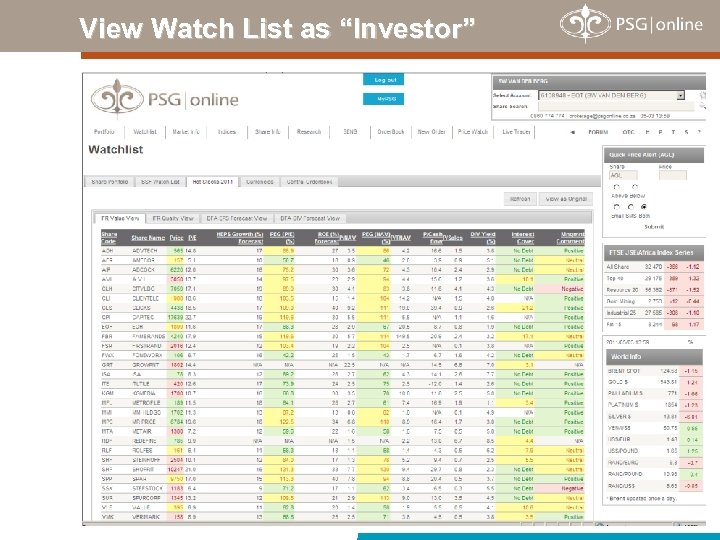Select the FR Value View tab

coord(120,219)
